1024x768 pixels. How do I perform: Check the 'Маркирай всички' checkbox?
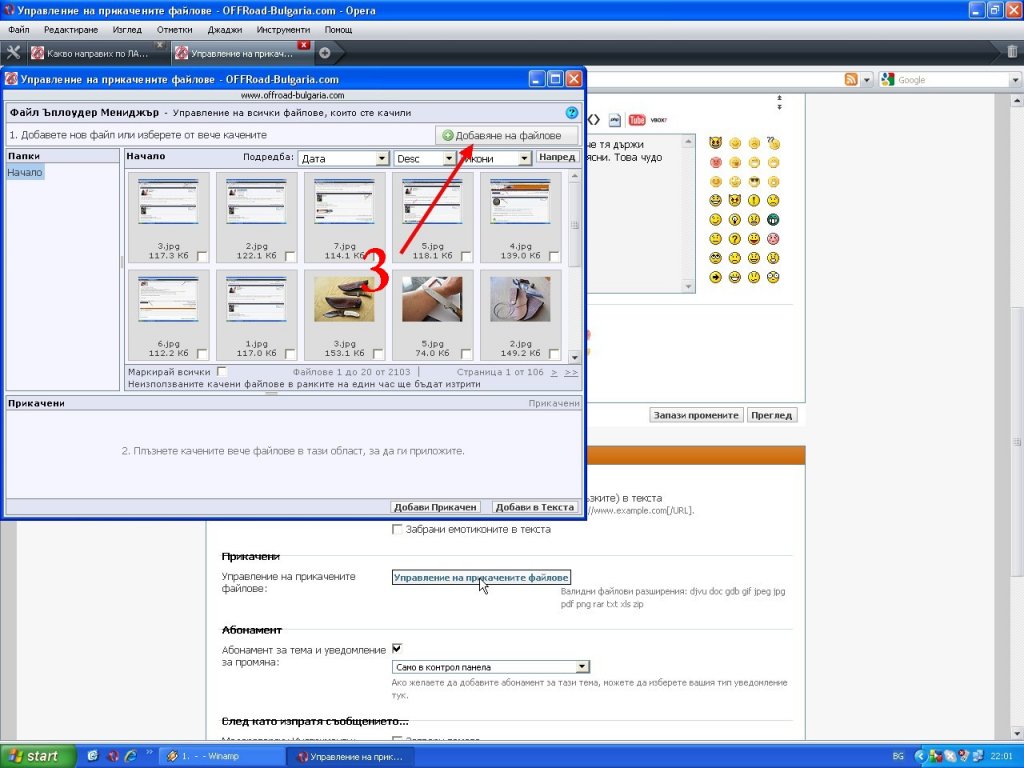point(222,372)
